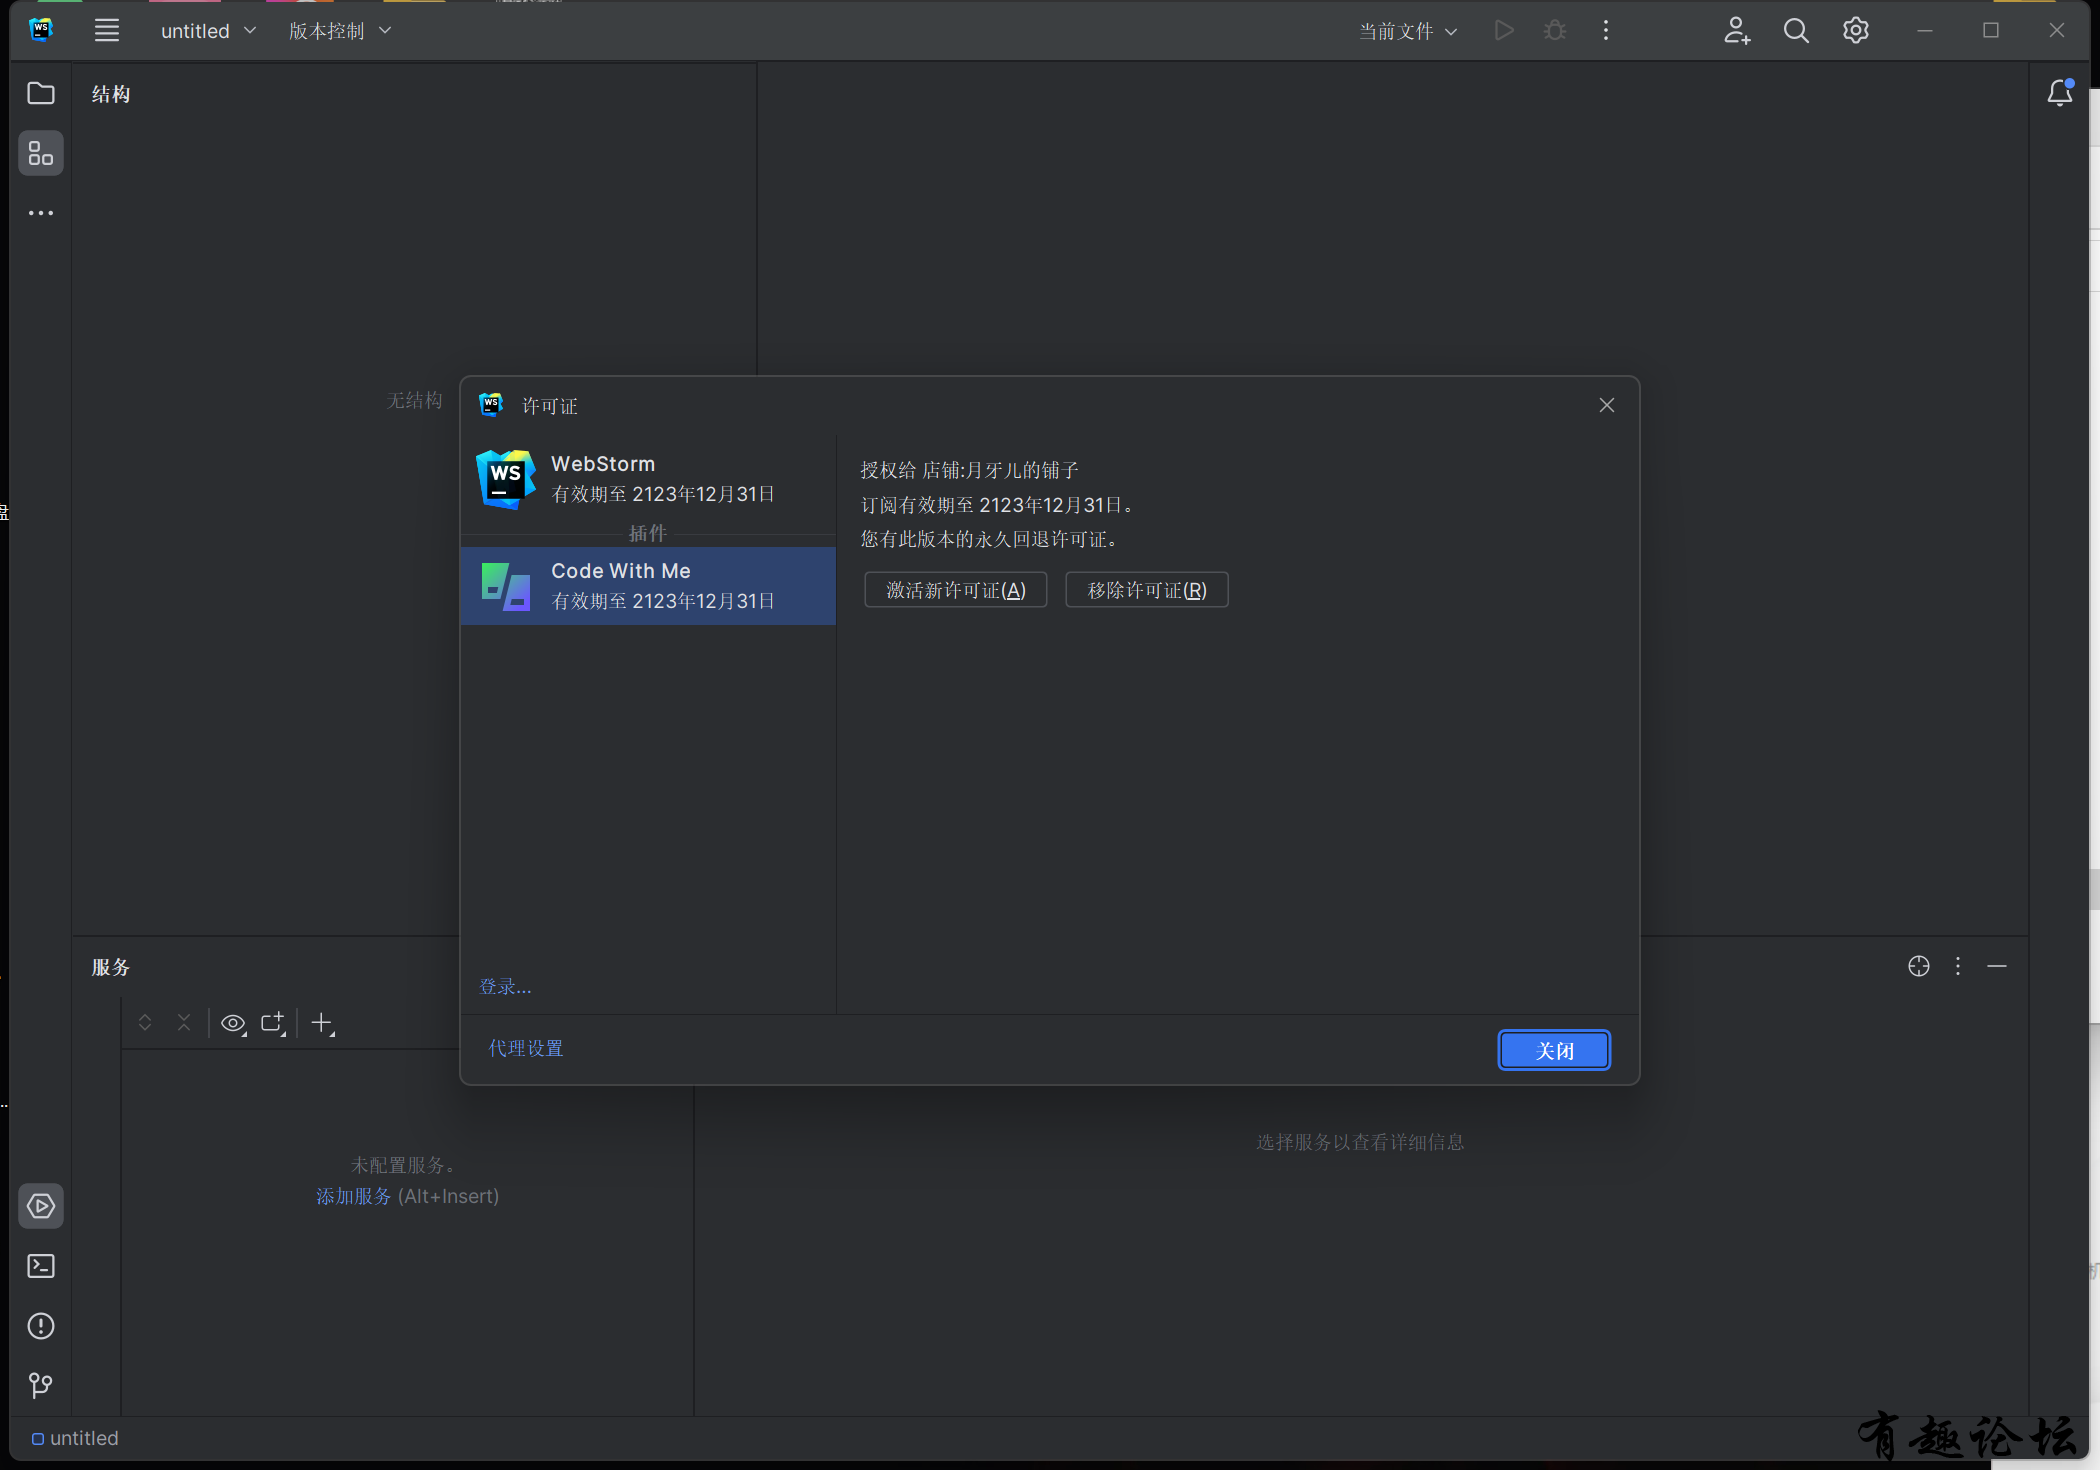
Task: Click the 关闭 button
Action: point(1554,1050)
